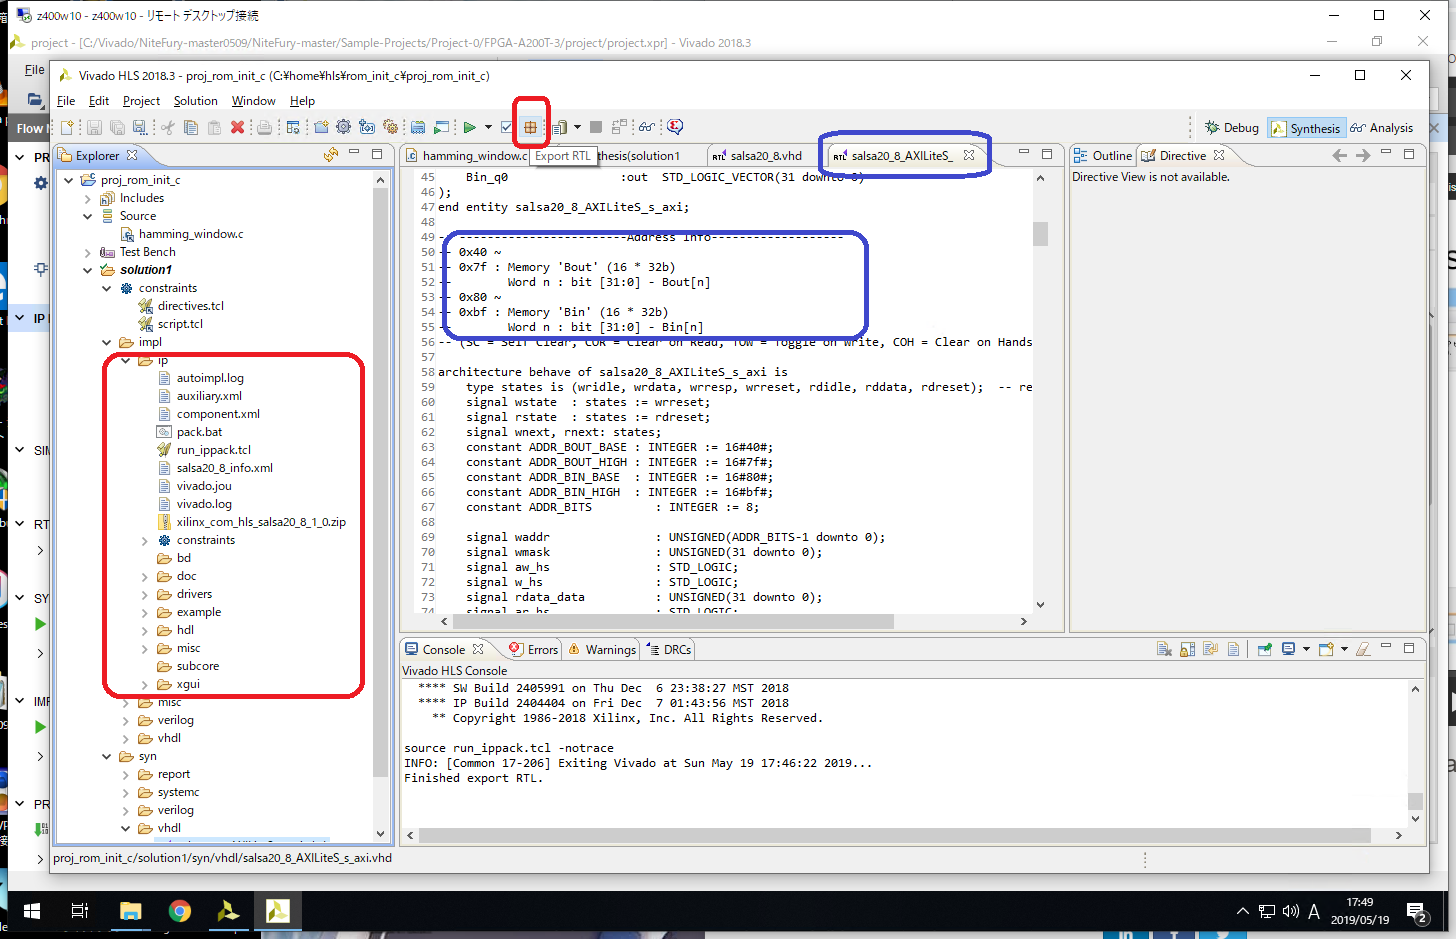Viewport: 1456px width, 939px height.
Task: Open Solution Settings orange gear icon
Action: [x=390, y=127]
